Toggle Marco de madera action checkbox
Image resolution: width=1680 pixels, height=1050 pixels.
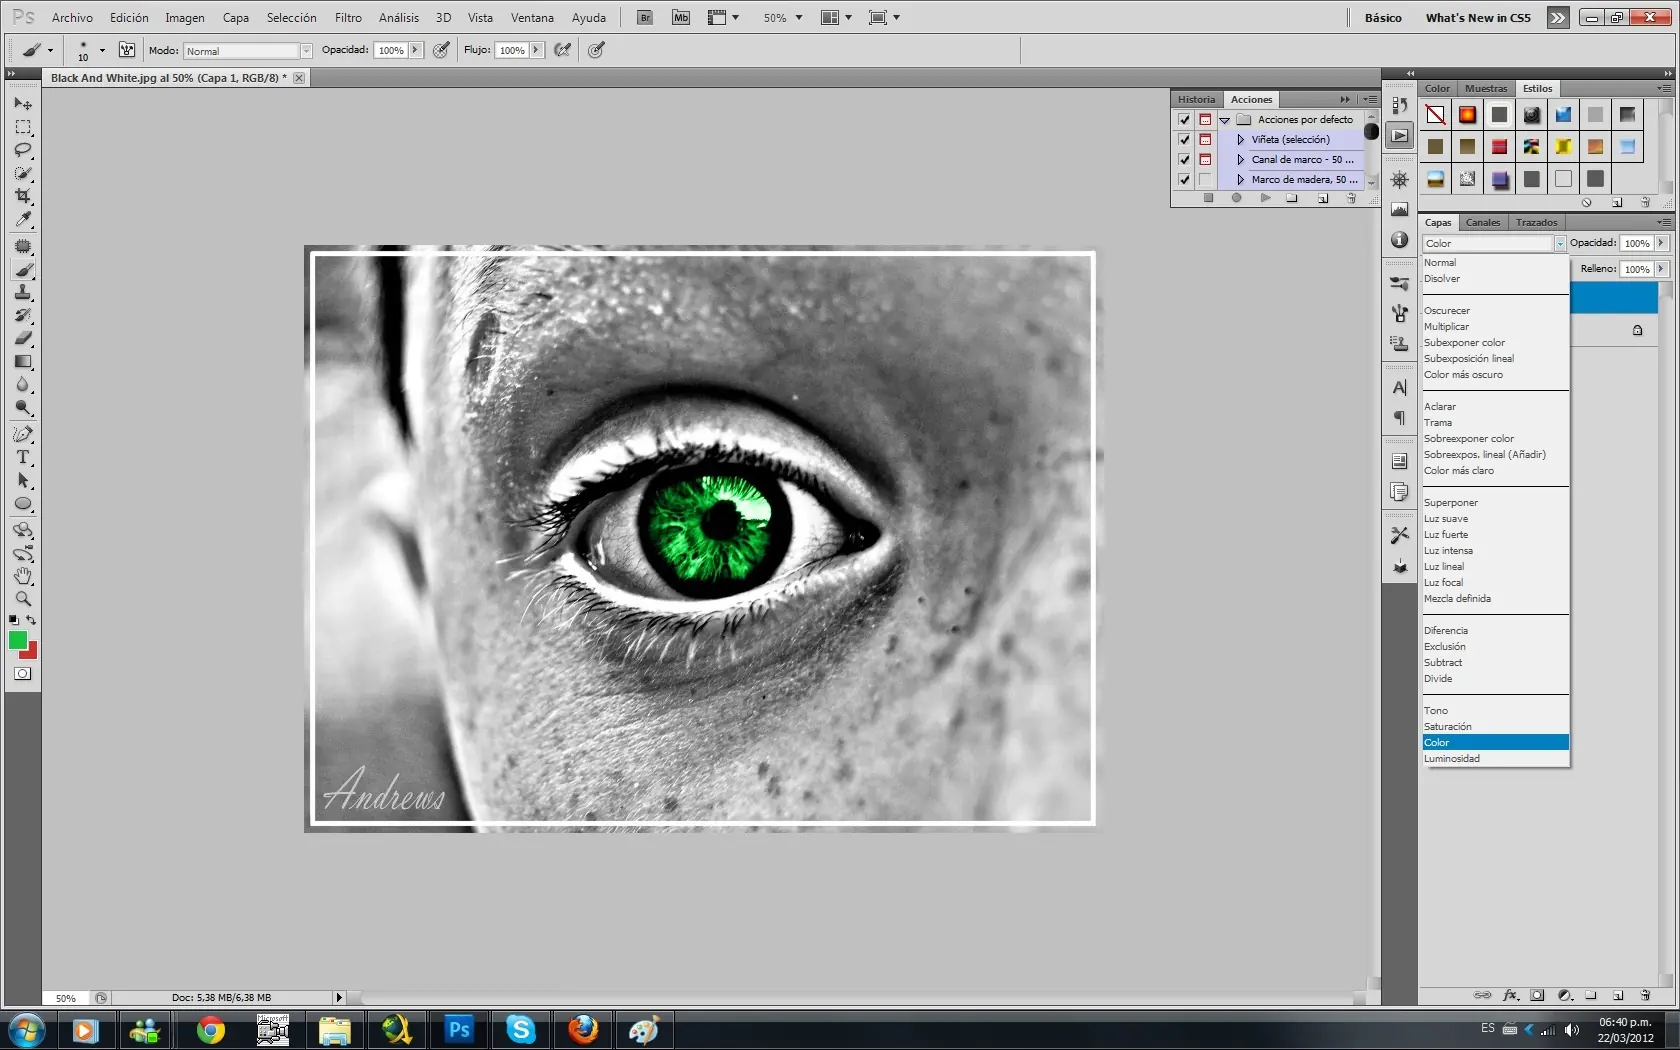pyautogui.click(x=1184, y=180)
